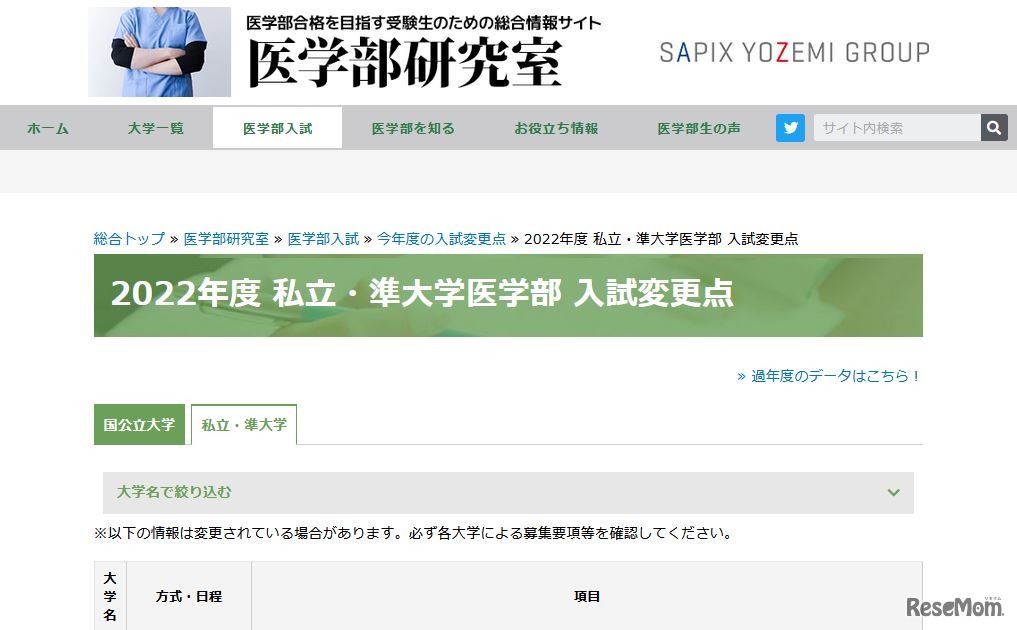This screenshot has width=1017, height=630.
Task: Open the 医学部生の声 page
Action: [x=698, y=128]
